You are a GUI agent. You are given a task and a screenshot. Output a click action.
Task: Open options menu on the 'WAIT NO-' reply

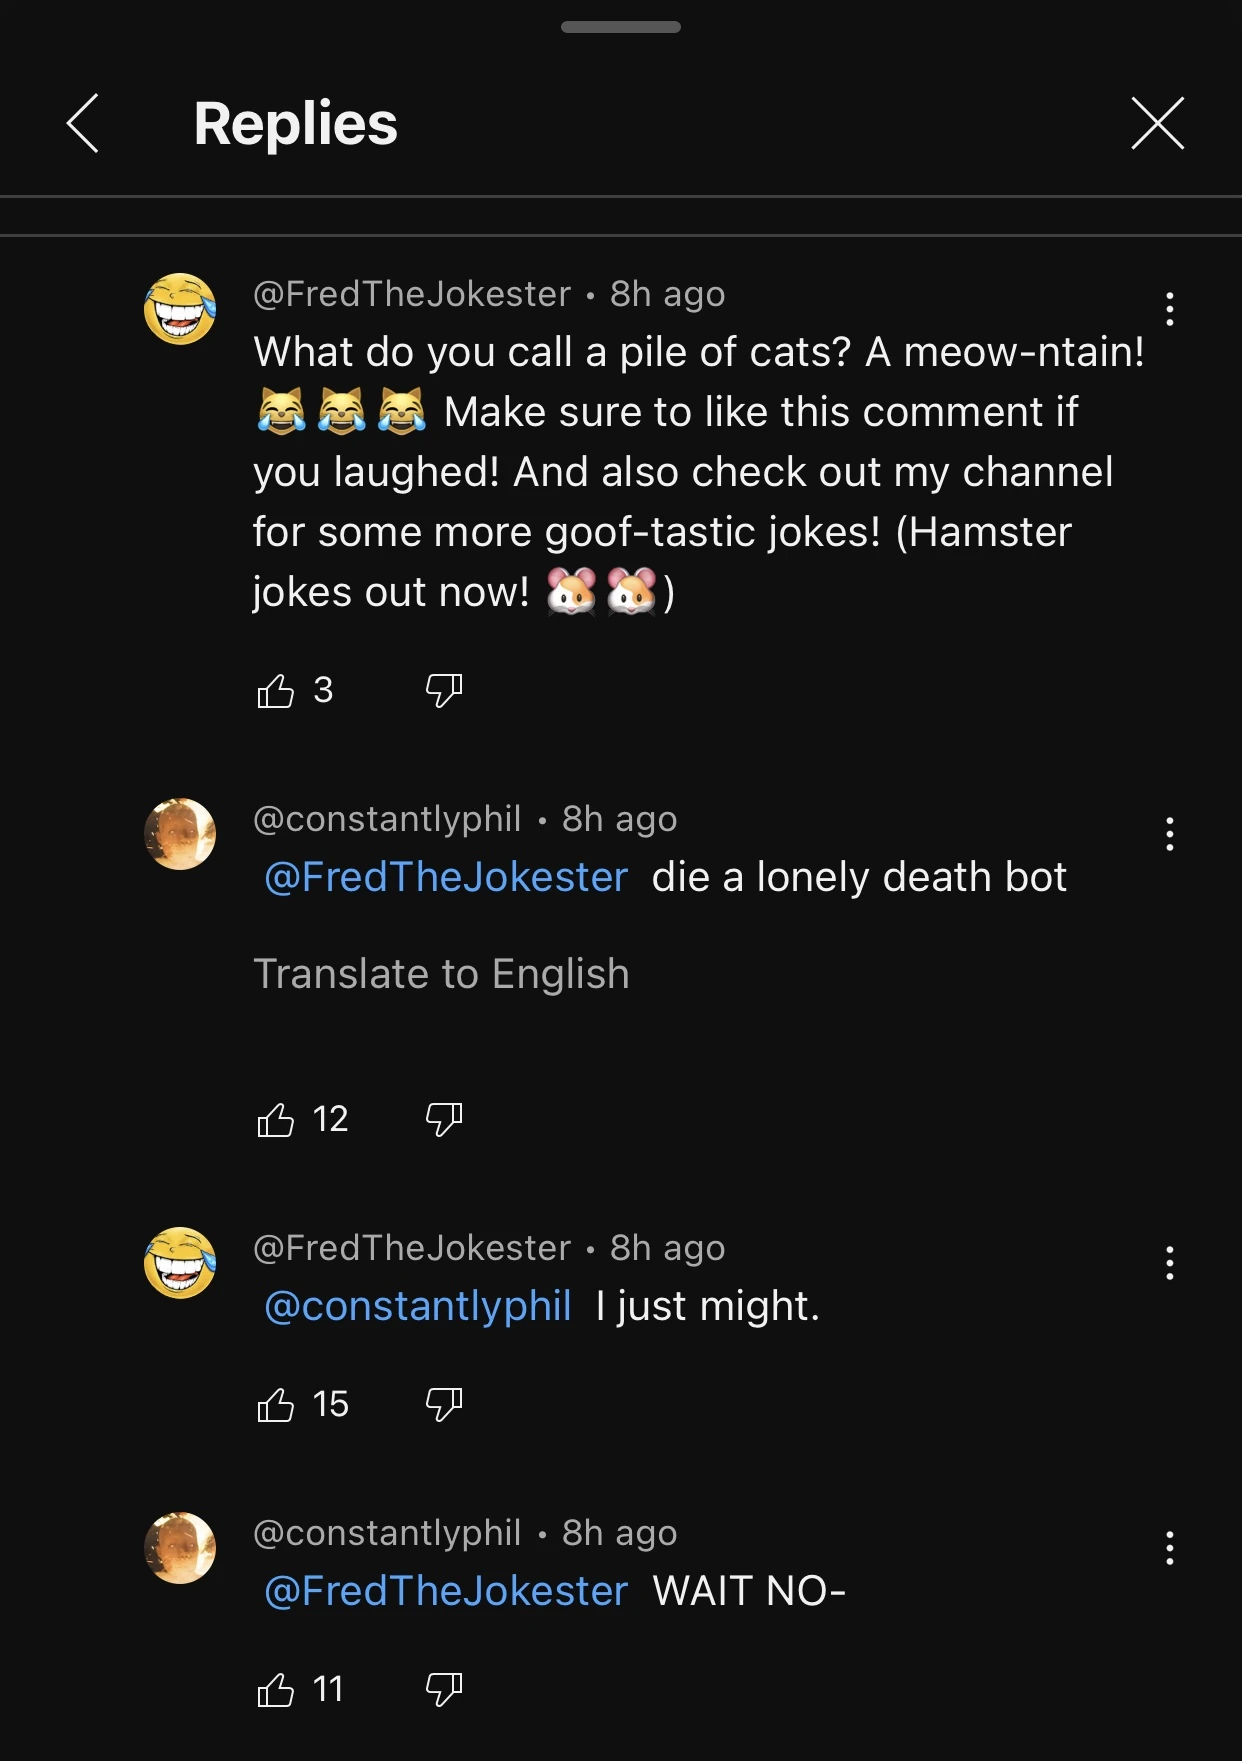pos(1169,1548)
